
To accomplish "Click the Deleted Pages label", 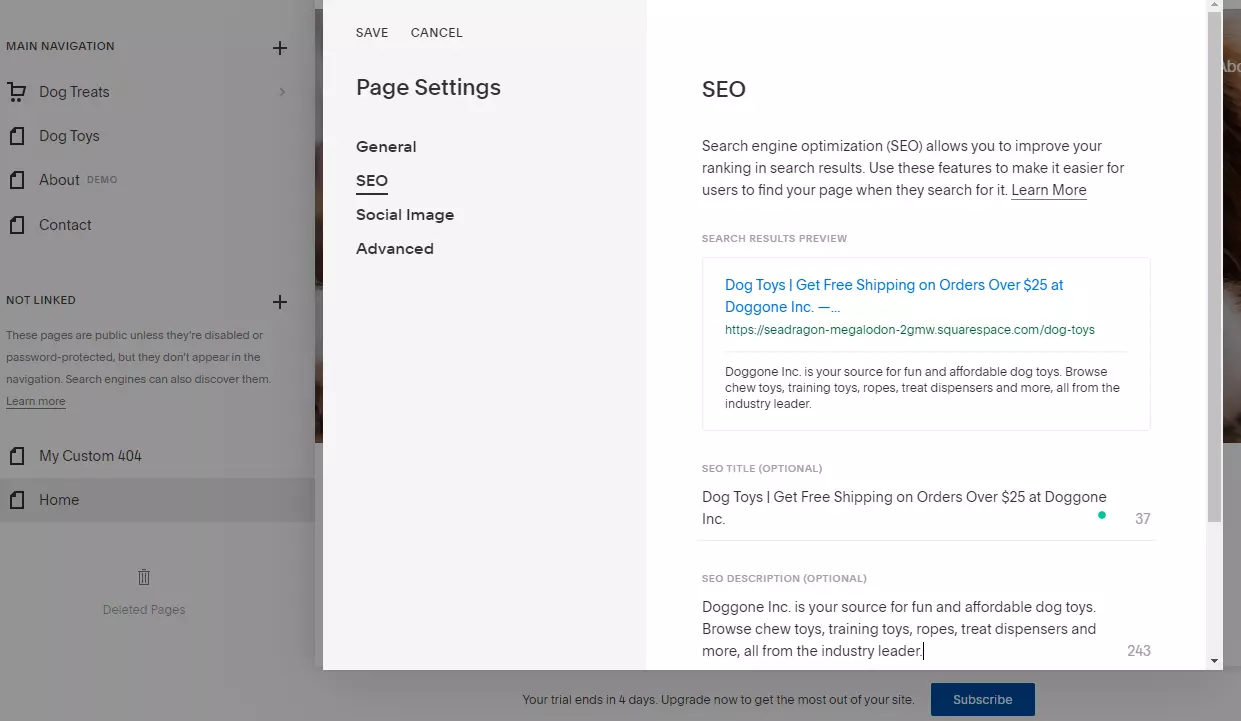I will tap(144, 610).
